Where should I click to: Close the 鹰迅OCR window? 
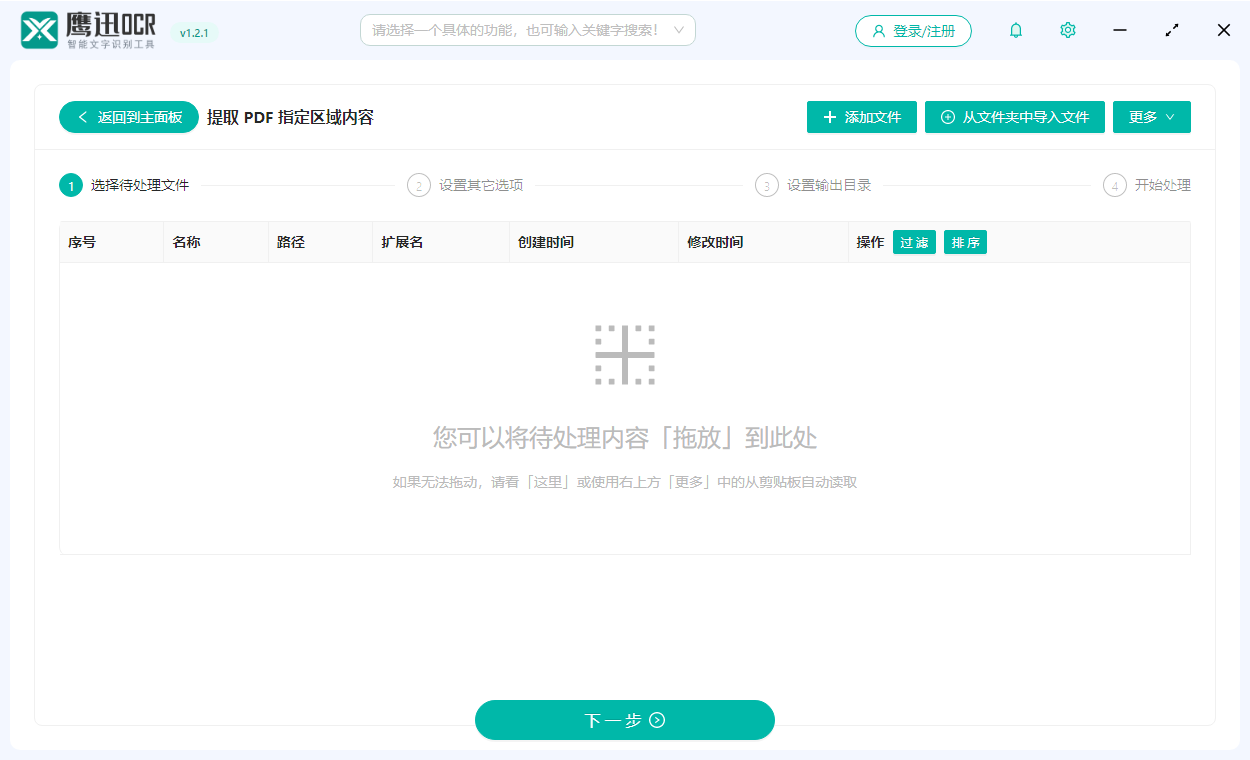pyautogui.click(x=1224, y=31)
